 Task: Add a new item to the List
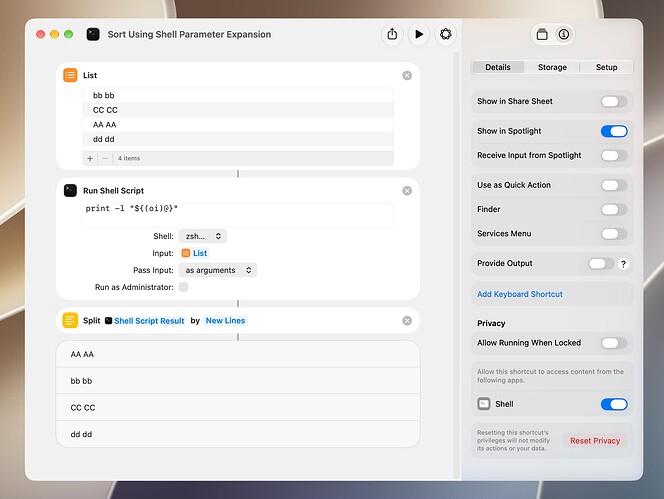pyautogui.click(x=90, y=158)
